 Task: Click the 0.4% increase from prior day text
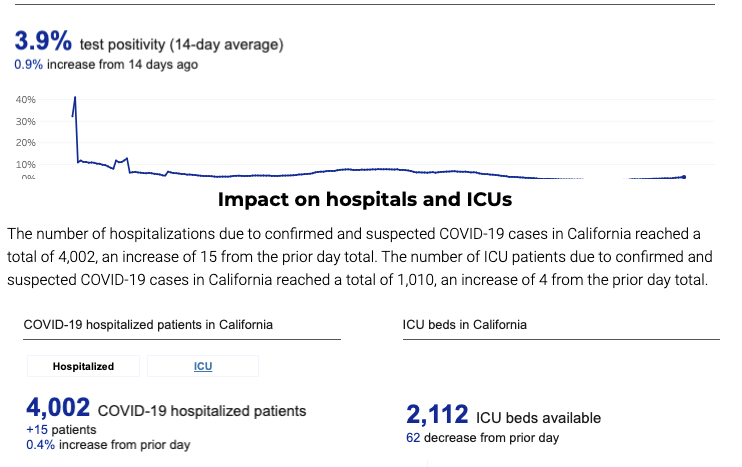tap(107, 444)
